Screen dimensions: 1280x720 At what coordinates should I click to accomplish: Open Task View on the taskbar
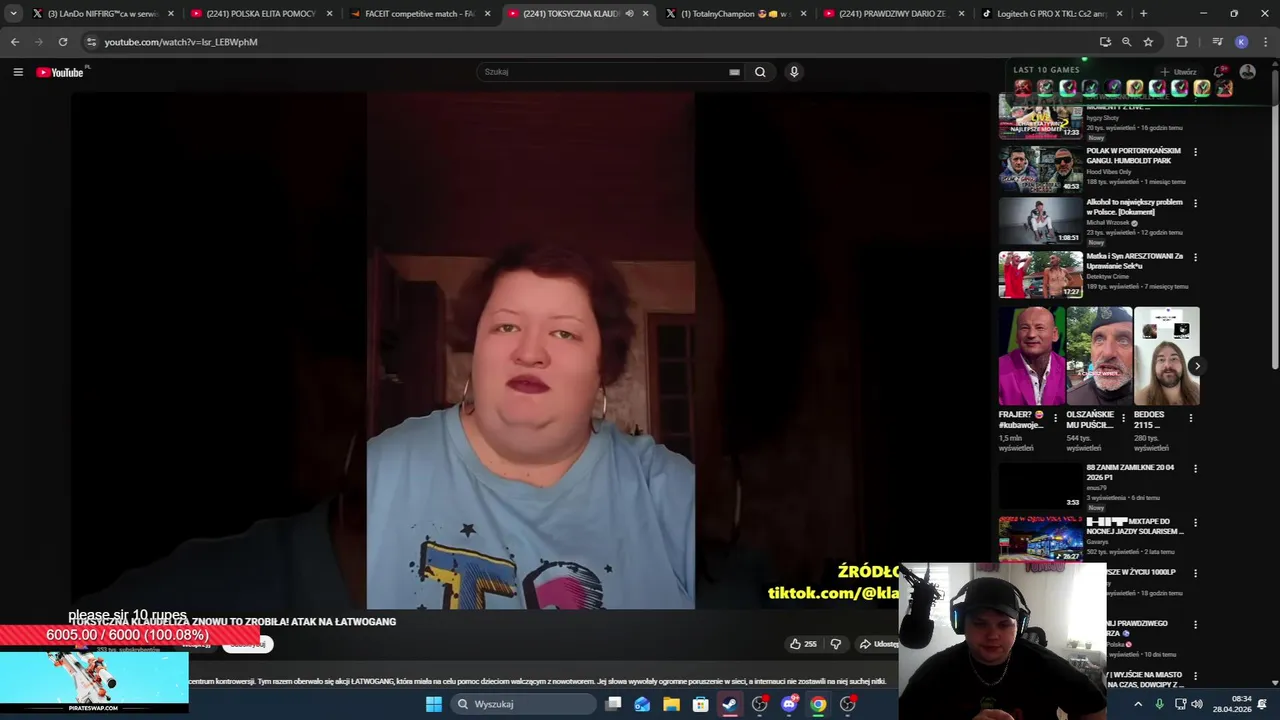click(x=613, y=704)
